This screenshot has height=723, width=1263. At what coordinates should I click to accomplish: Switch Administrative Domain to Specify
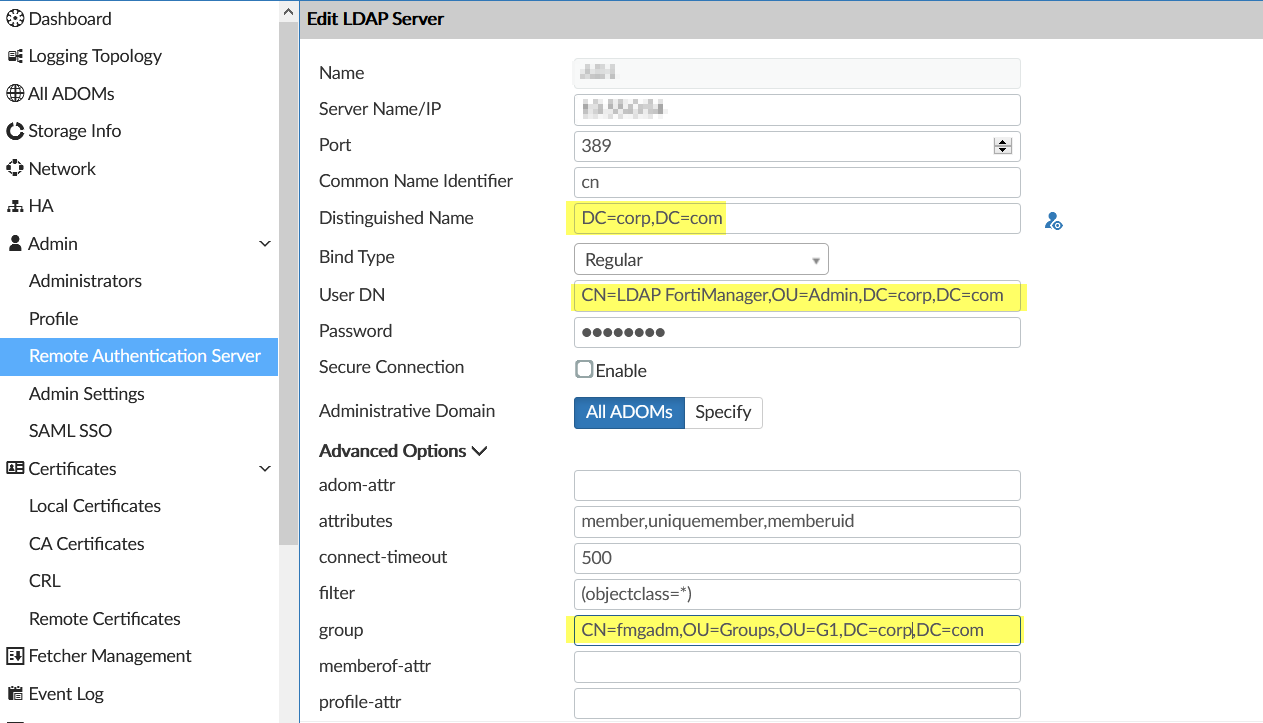click(723, 412)
